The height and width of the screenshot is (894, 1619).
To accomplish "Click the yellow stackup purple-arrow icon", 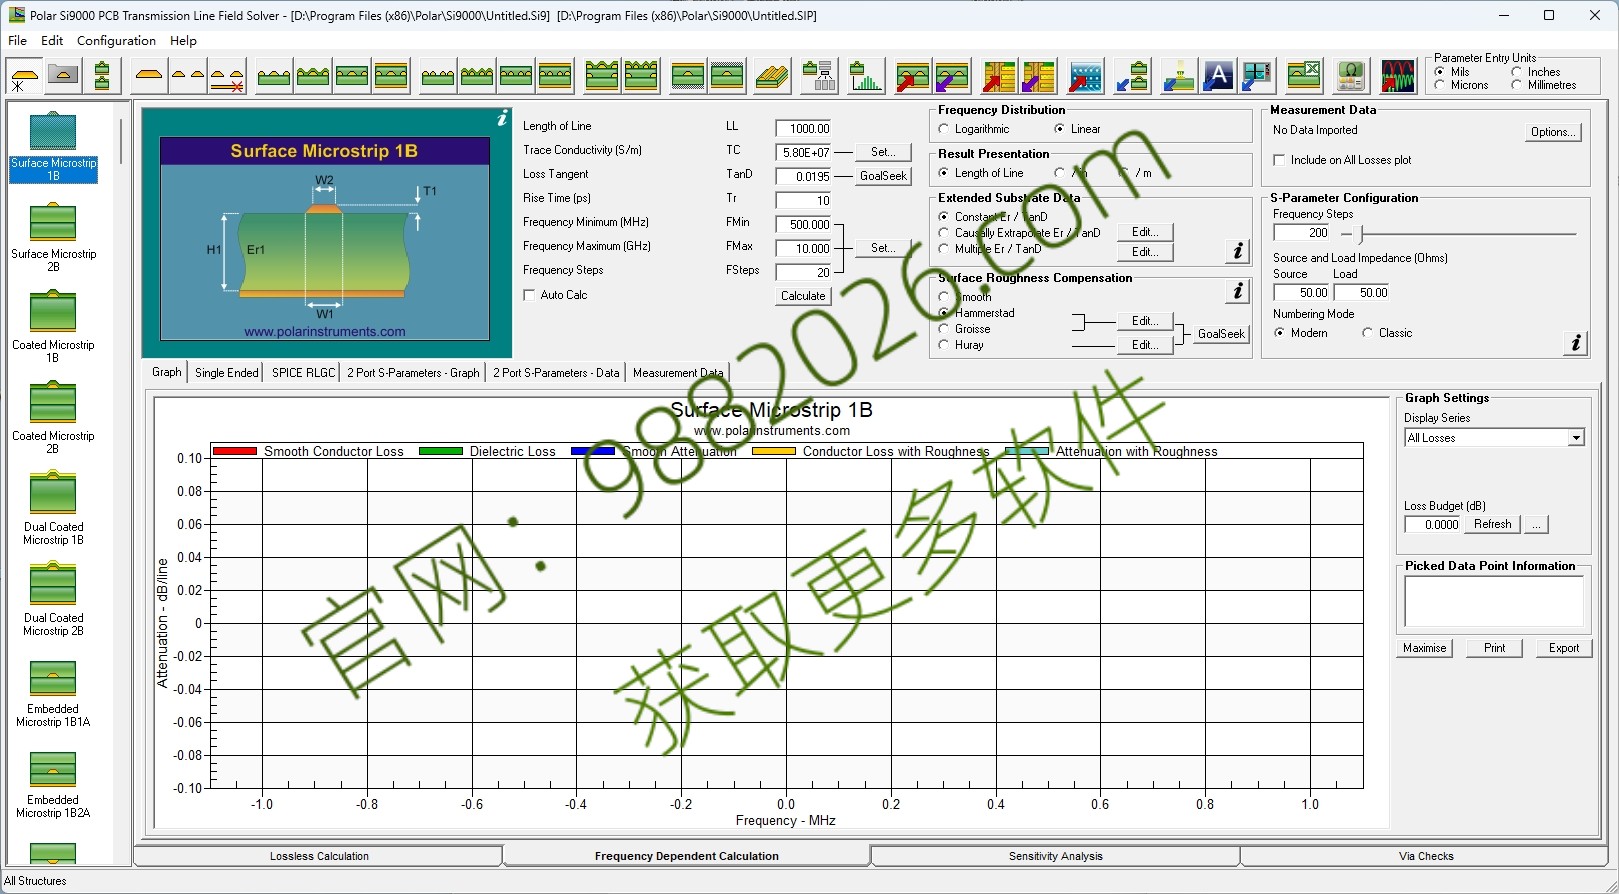I will click(x=1038, y=76).
